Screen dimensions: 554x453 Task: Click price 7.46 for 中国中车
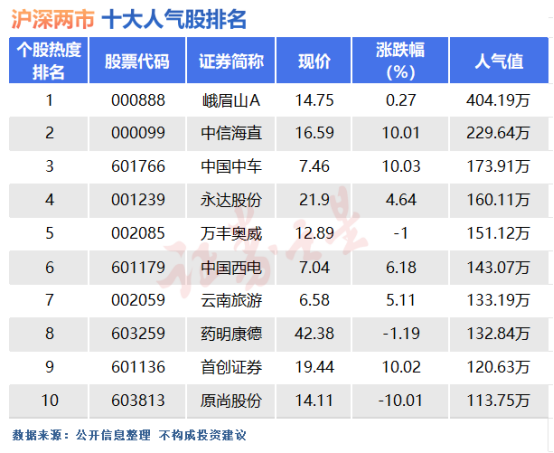[314, 166]
